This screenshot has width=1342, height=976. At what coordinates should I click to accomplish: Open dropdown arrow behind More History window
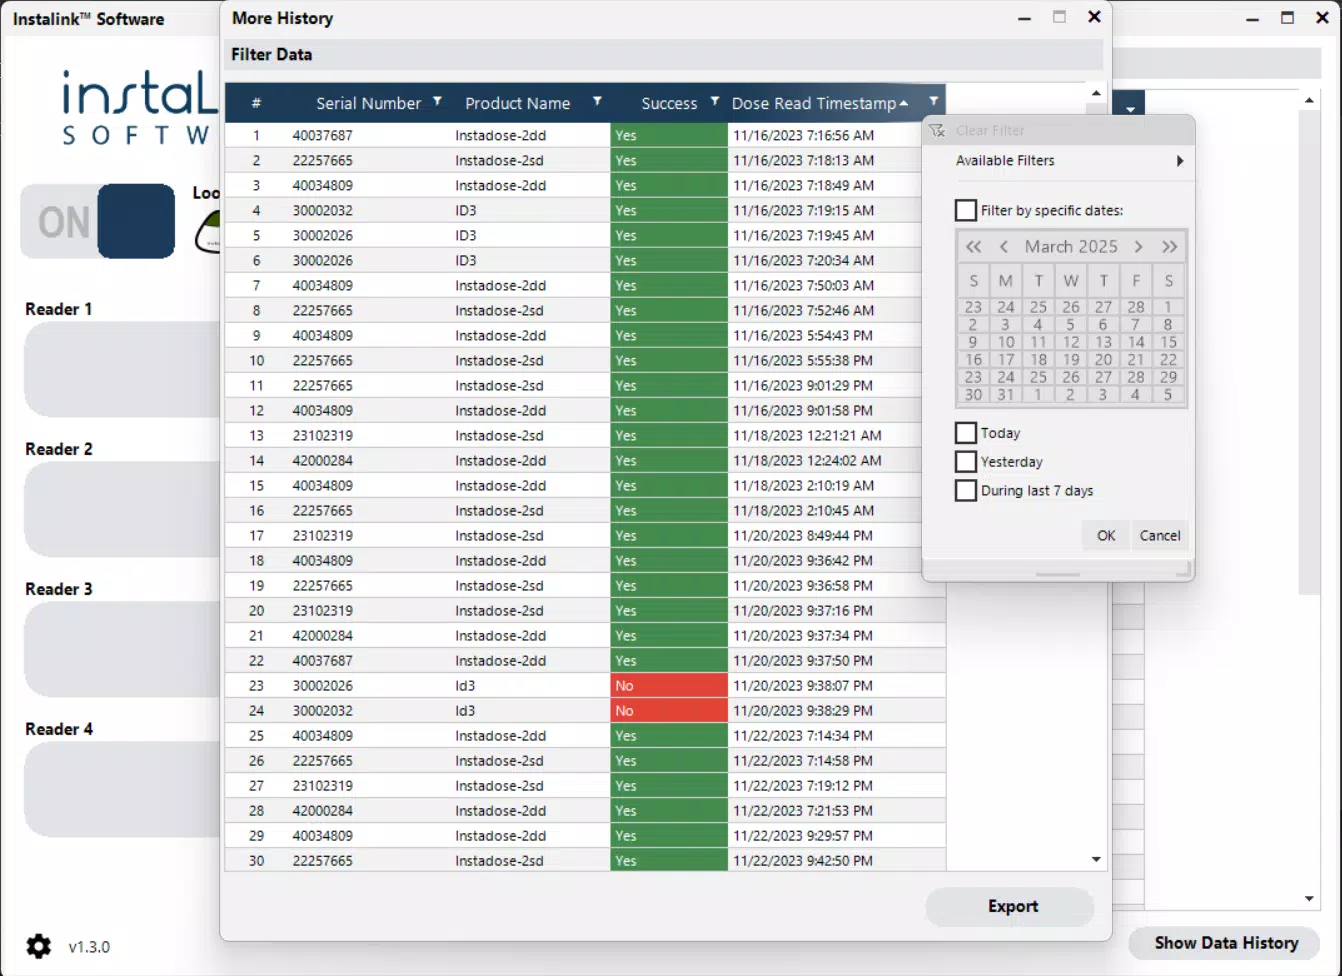tap(1130, 108)
